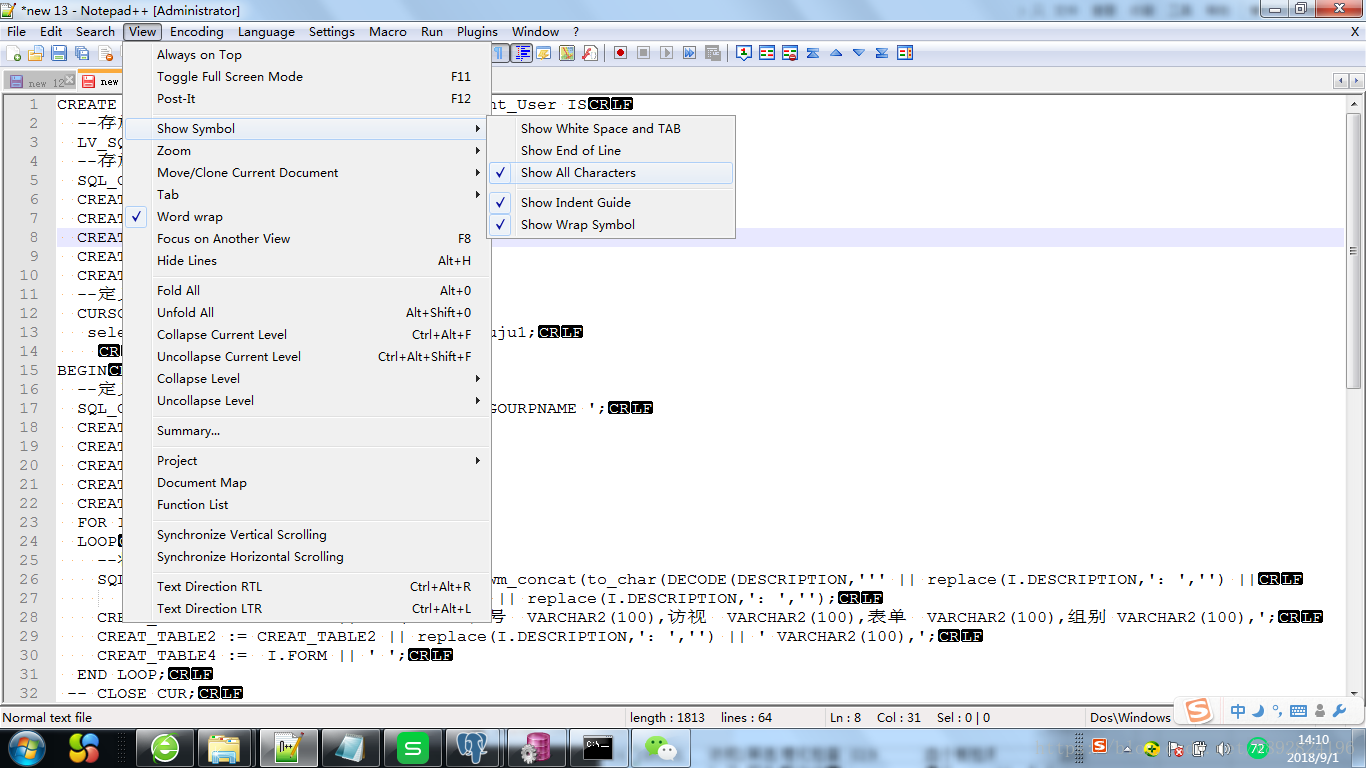Disable Word wrap in View menu

(308, 216)
